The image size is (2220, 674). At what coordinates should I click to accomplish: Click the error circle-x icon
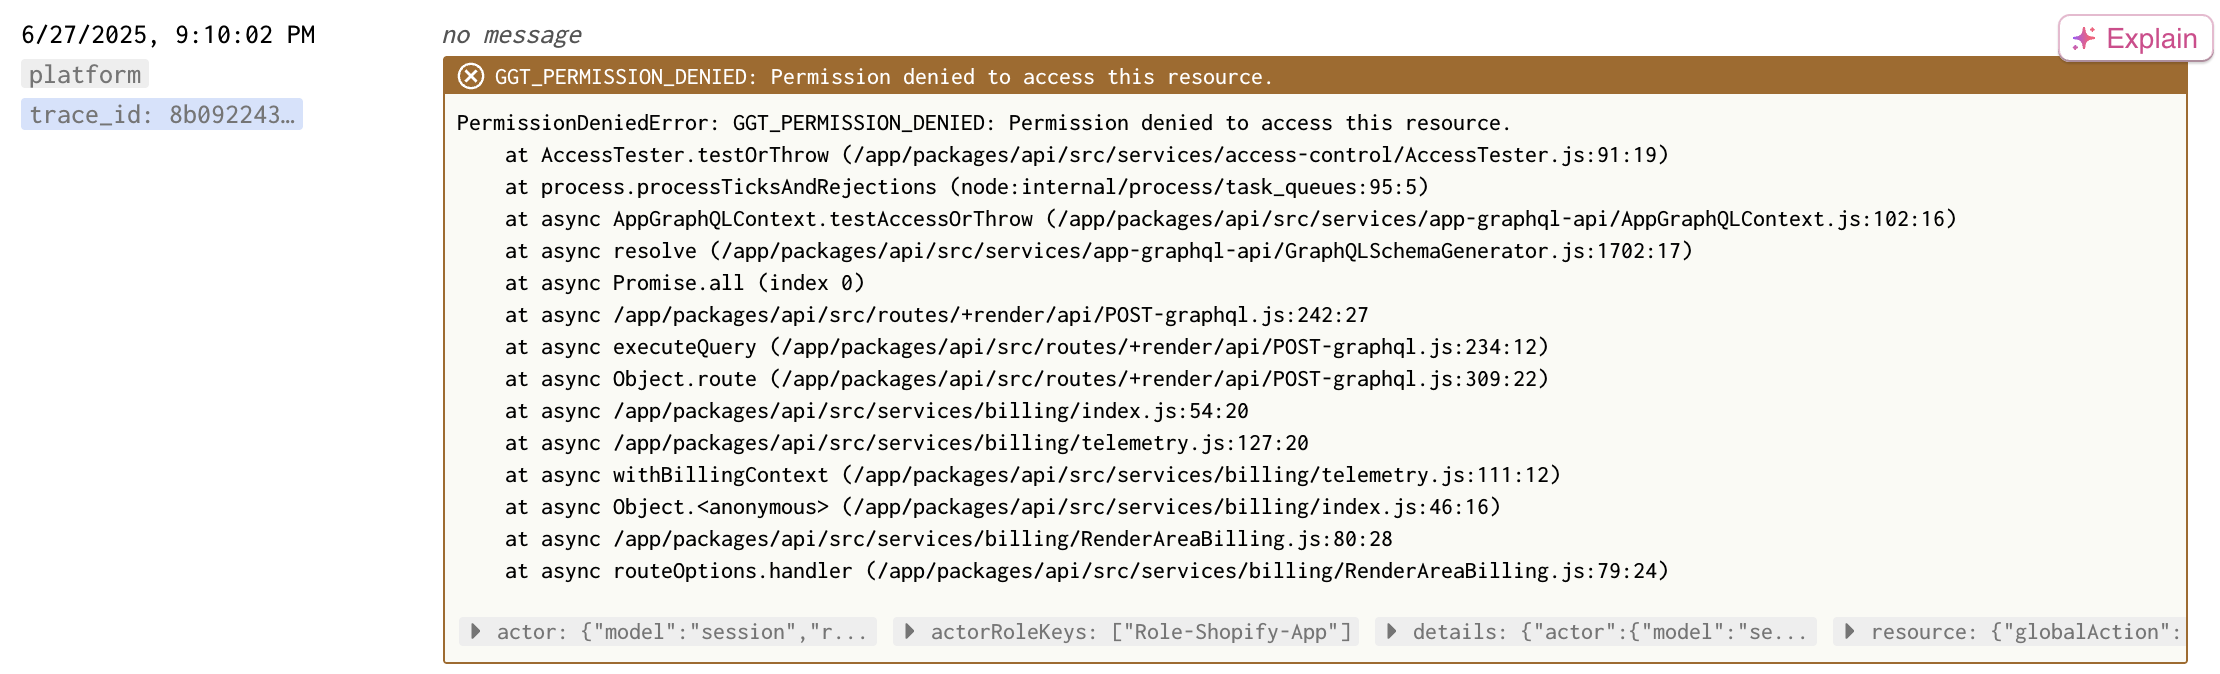pyautogui.click(x=471, y=77)
